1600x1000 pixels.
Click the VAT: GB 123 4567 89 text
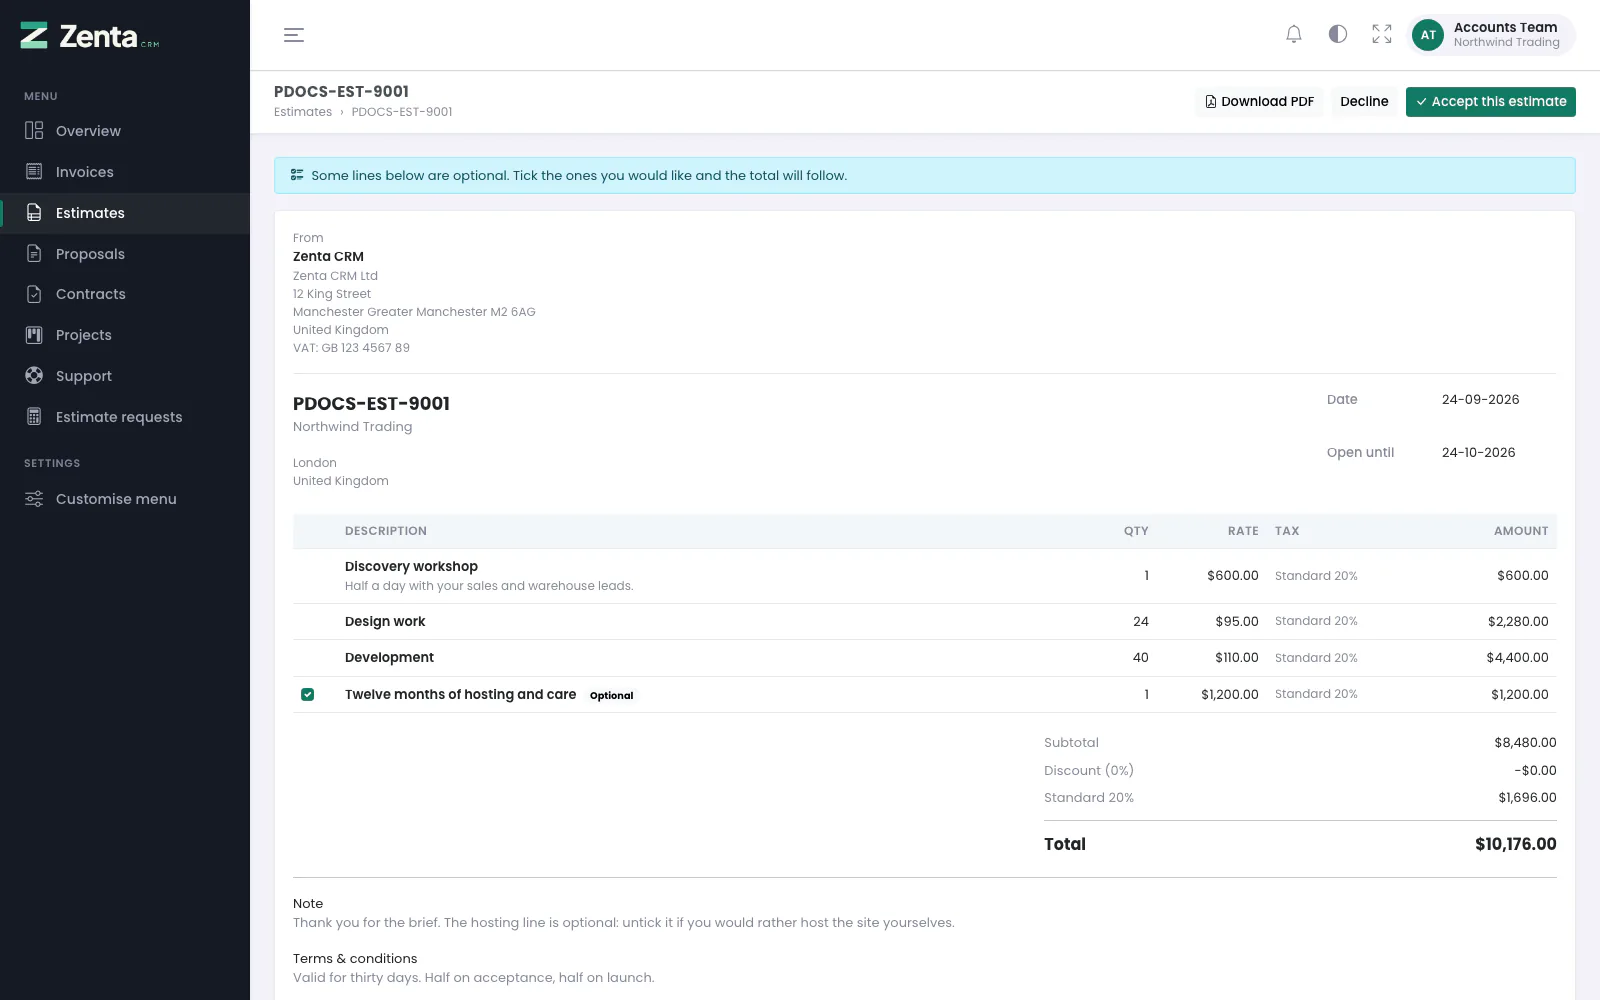(x=351, y=348)
